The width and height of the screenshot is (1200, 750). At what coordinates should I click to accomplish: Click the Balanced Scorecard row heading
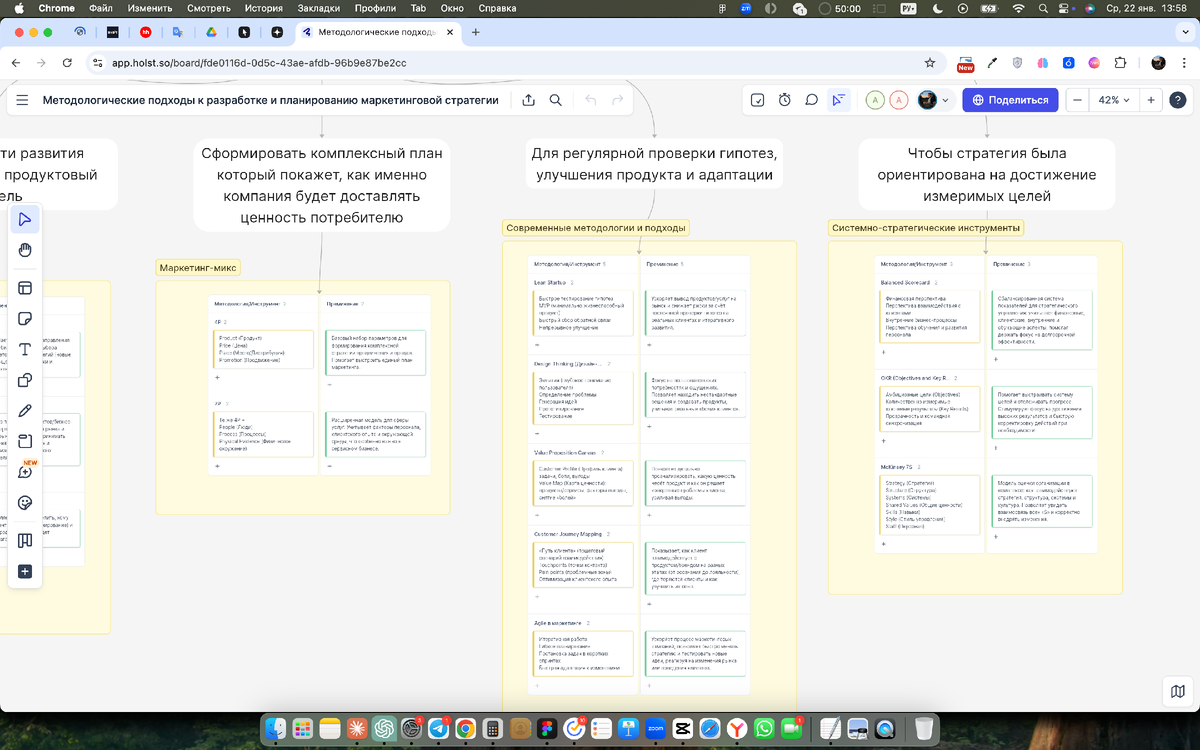(906, 283)
